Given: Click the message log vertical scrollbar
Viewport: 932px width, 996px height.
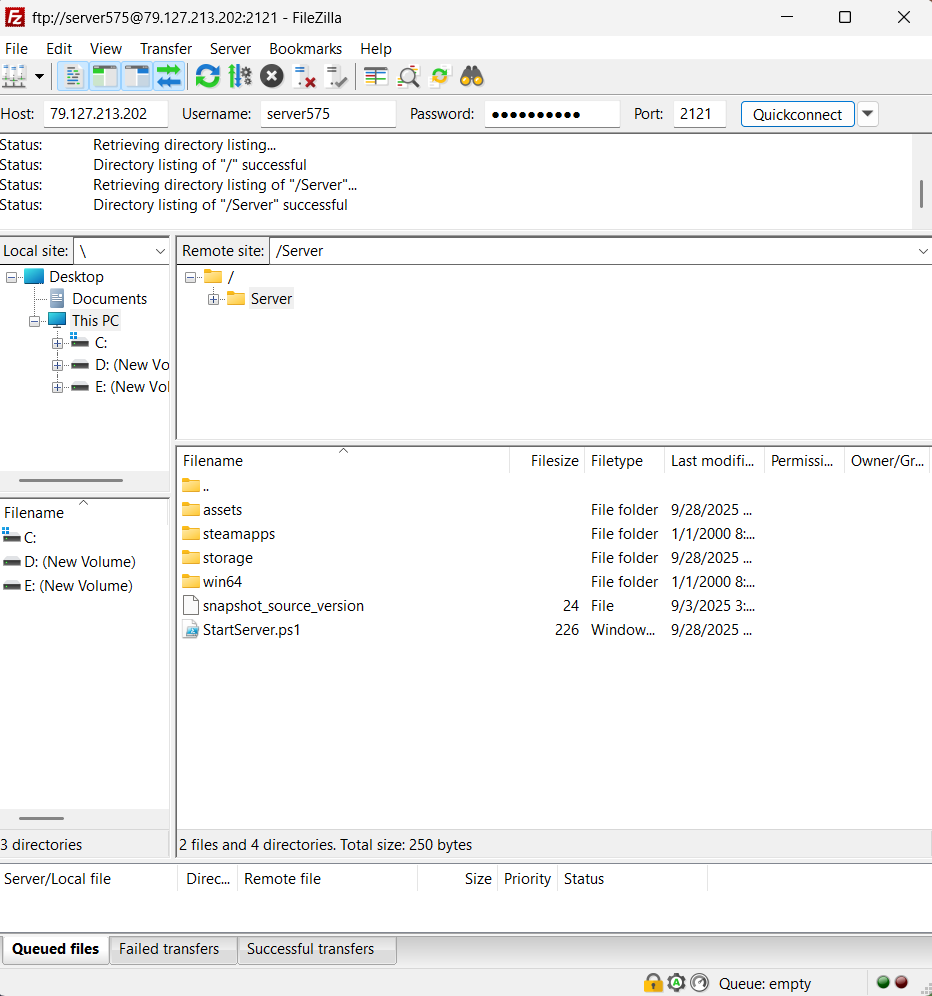Looking at the screenshot, I should click(x=921, y=192).
